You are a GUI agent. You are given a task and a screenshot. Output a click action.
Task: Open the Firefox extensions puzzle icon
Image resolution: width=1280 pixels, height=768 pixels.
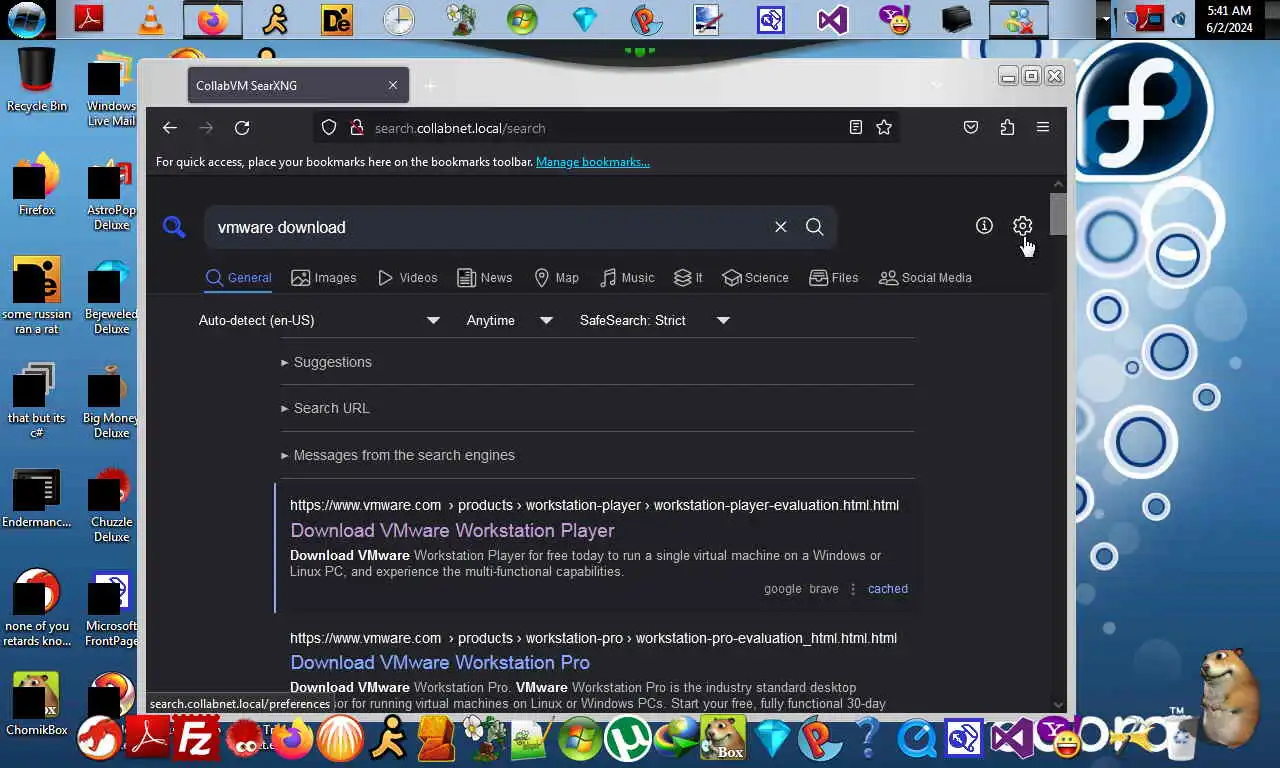1007,128
